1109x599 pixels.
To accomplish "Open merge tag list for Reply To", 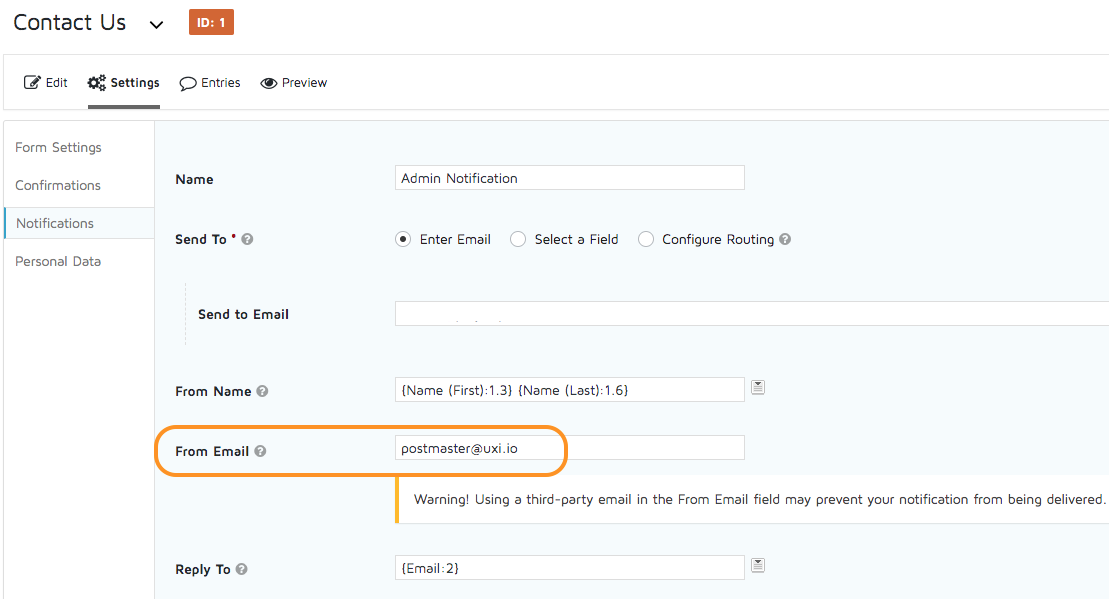I will click(757, 565).
